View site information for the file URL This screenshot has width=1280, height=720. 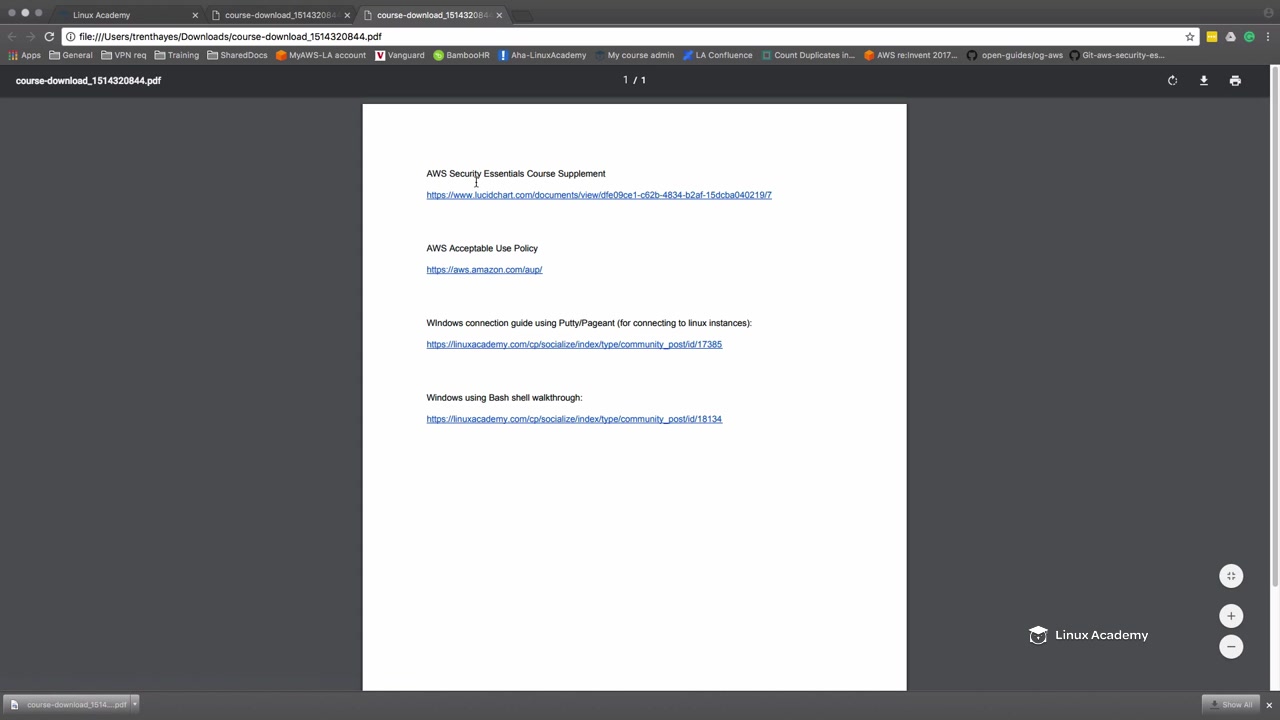point(70,37)
